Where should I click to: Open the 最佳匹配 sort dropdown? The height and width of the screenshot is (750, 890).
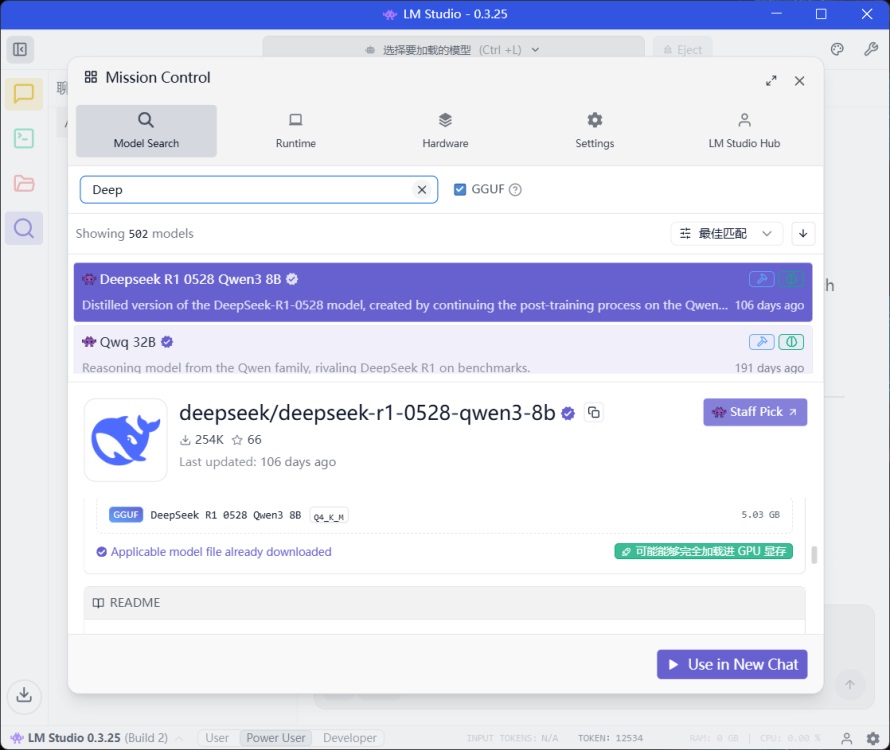(x=726, y=233)
